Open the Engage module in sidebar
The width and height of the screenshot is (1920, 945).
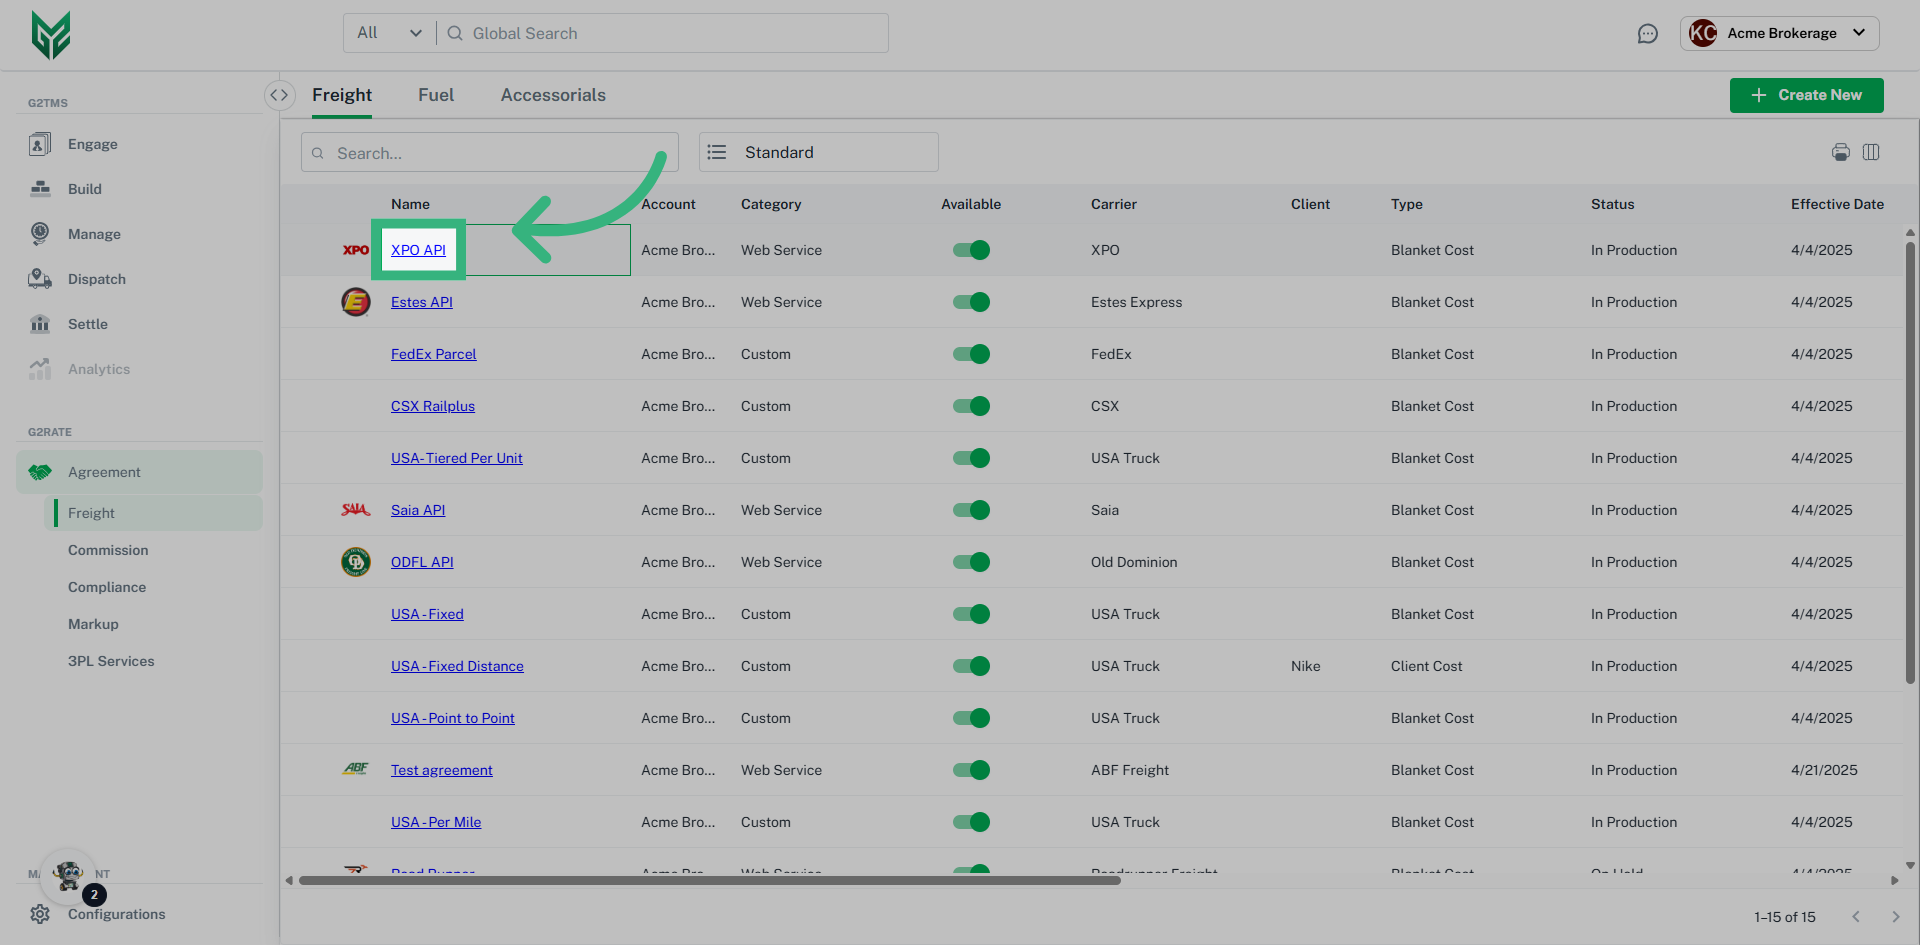[x=92, y=144]
